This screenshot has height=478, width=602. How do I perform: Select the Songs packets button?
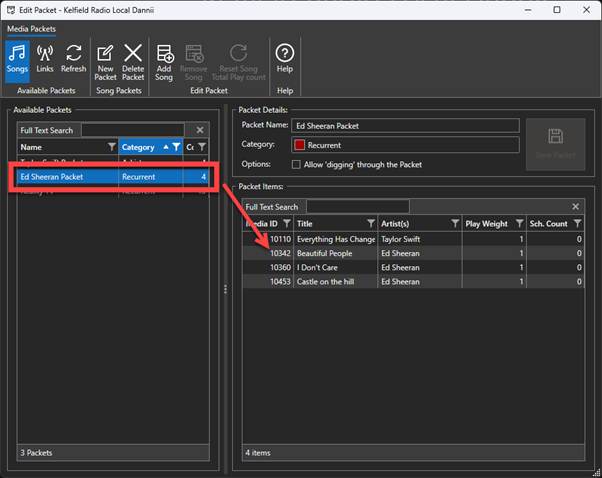17,61
